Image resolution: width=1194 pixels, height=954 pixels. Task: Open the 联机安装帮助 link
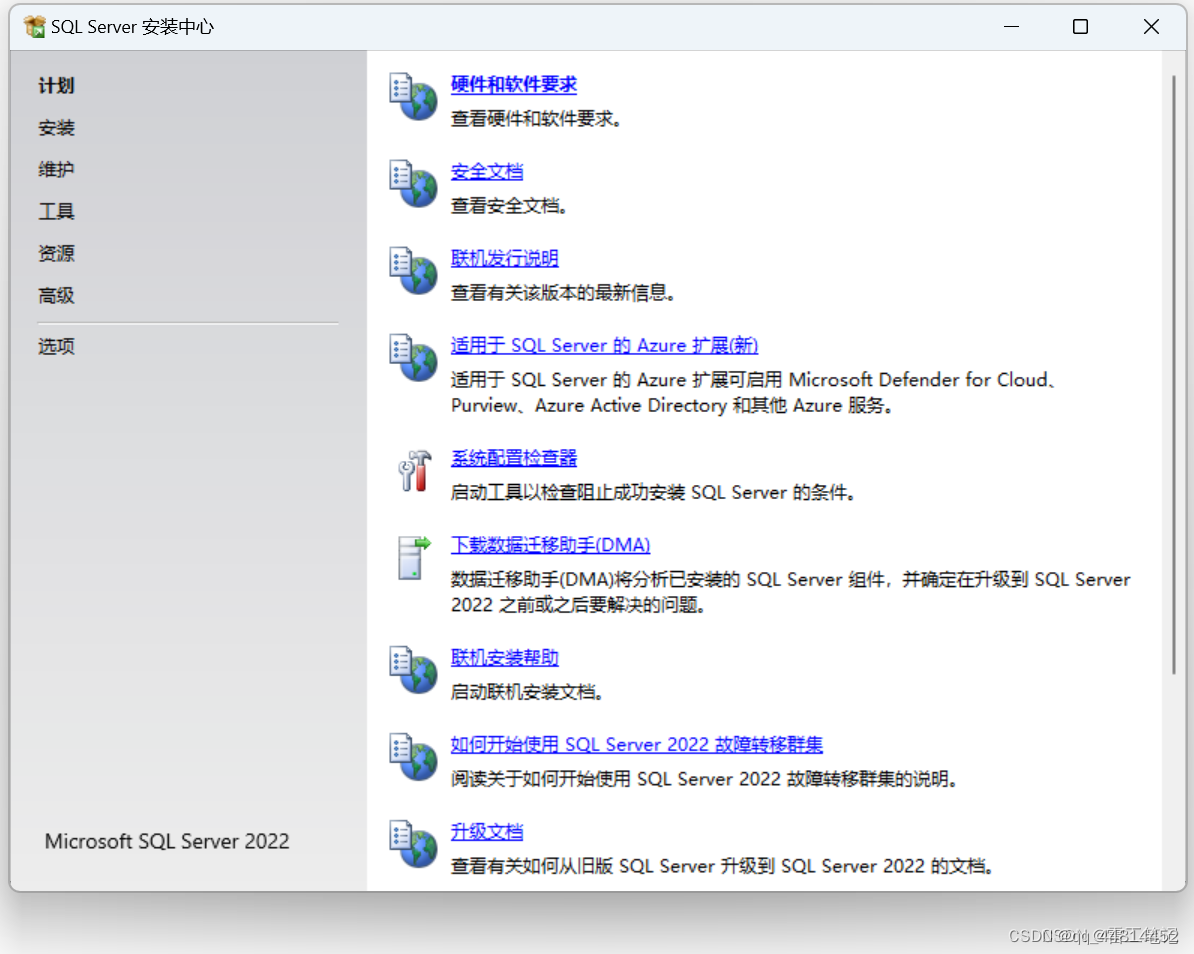point(504,657)
